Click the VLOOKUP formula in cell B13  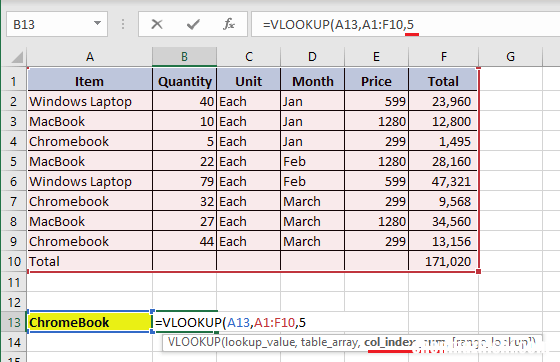pos(230,323)
